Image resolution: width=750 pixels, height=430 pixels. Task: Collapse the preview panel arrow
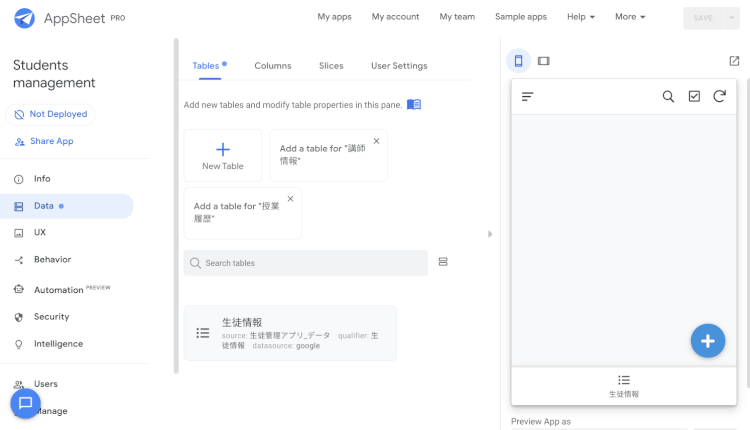click(490, 234)
